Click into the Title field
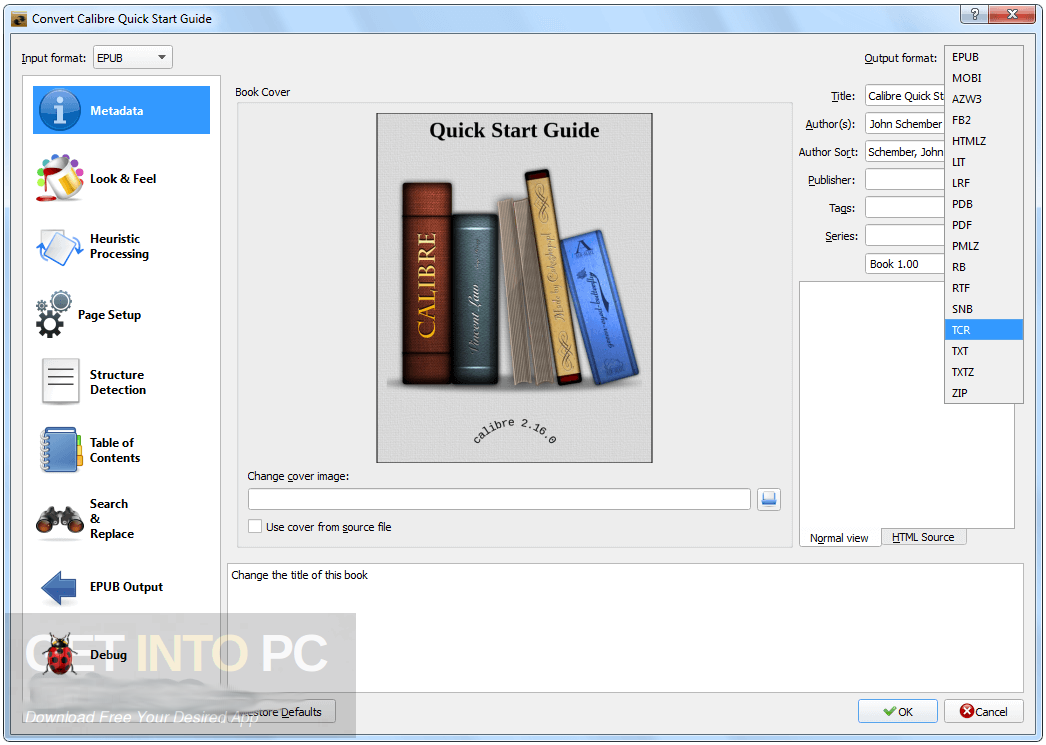Image resolution: width=1046 pixels, height=745 pixels. pos(905,96)
